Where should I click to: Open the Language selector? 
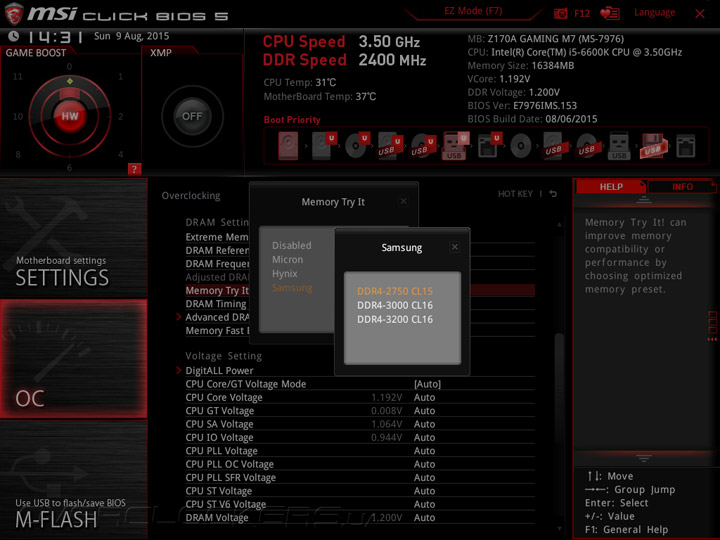click(x=654, y=12)
